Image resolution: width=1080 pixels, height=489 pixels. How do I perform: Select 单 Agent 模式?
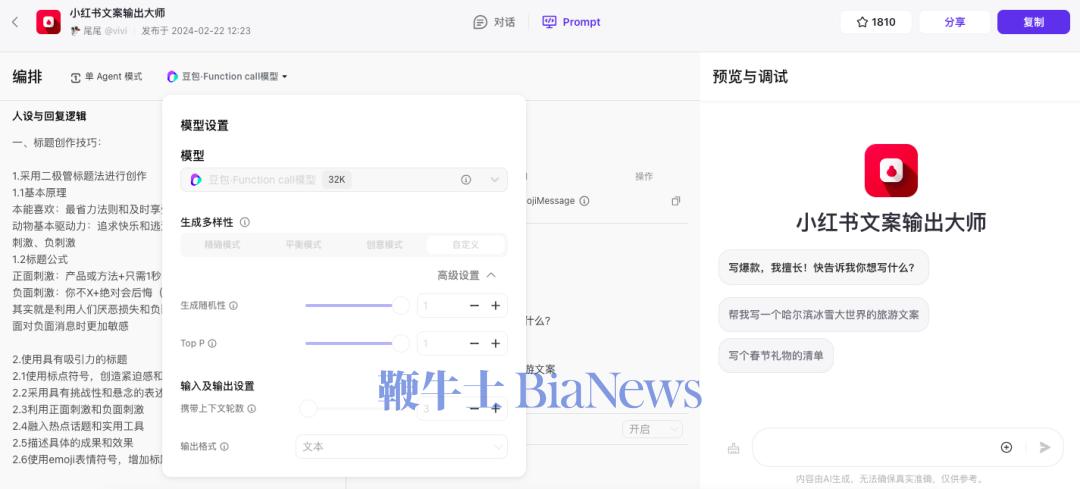pos(107,76)
